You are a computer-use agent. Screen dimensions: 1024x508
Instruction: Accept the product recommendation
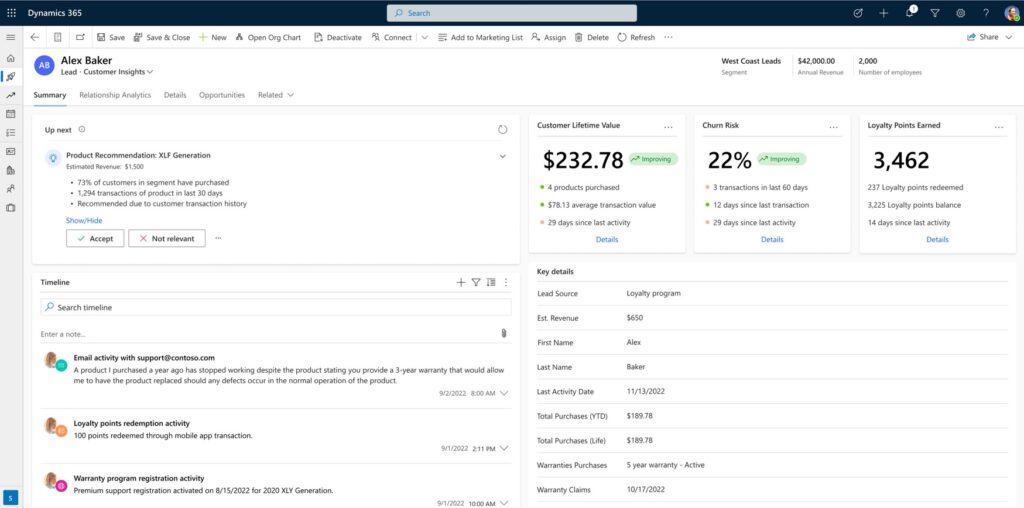[95, 238]
